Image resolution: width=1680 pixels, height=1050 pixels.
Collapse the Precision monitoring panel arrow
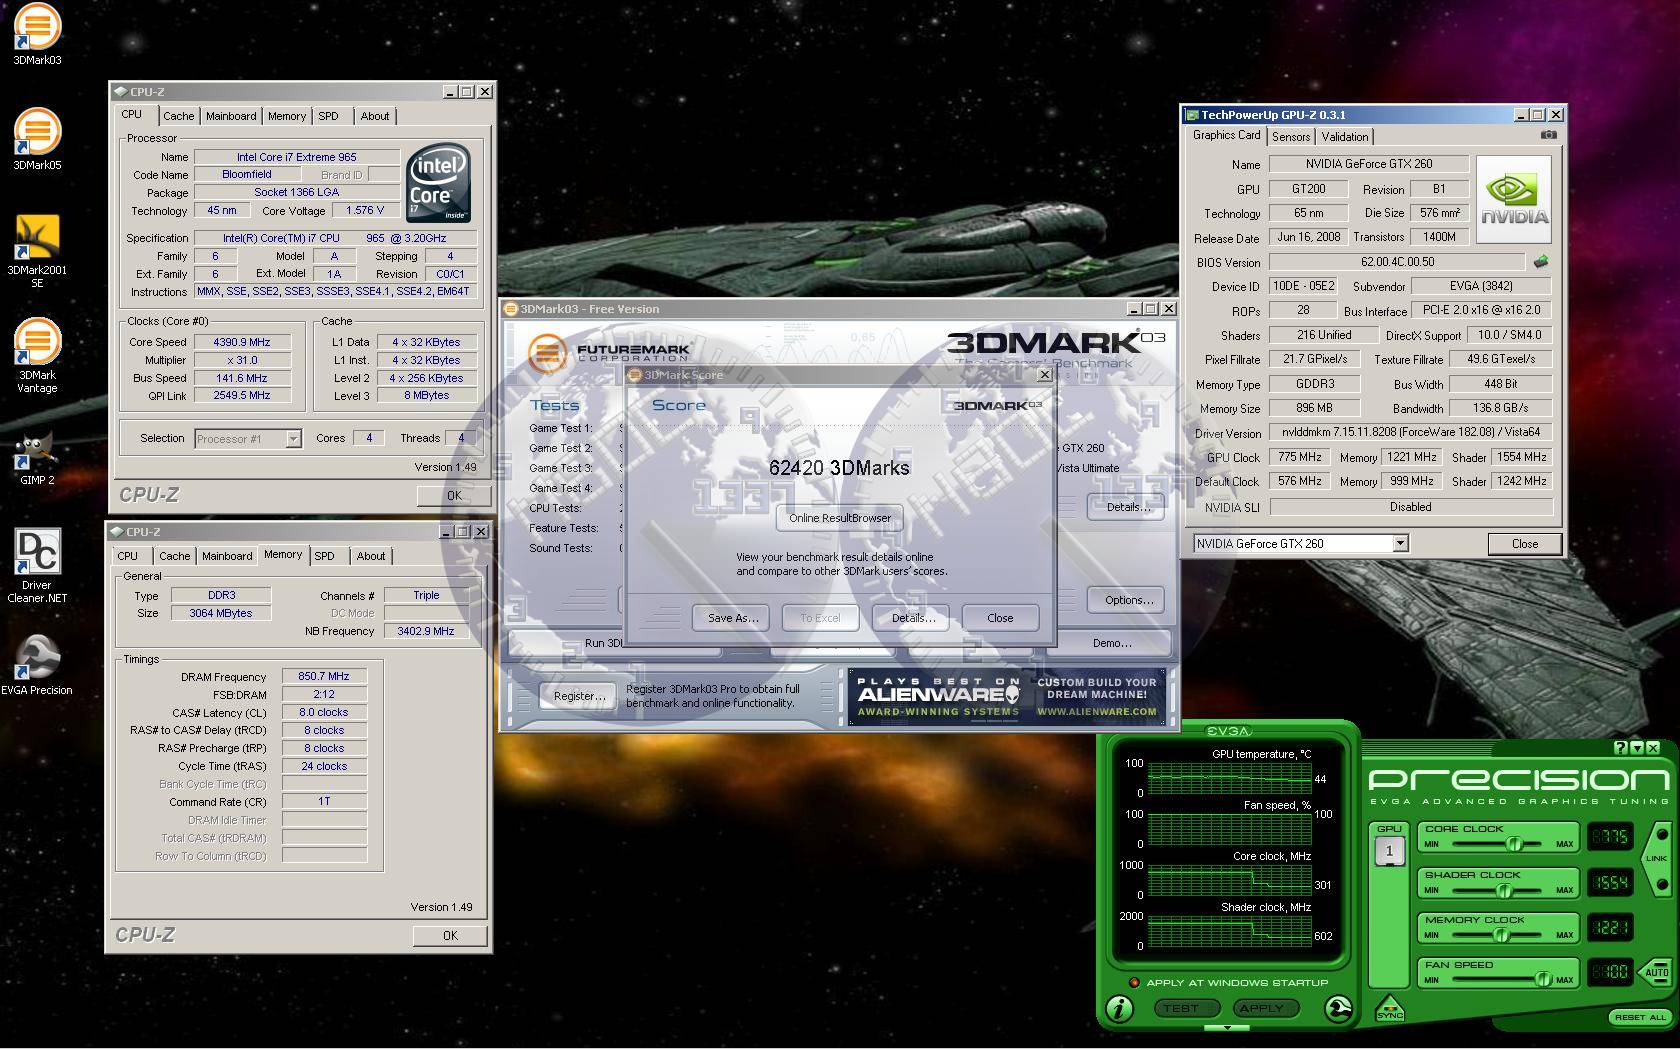coord(1226,1027)
